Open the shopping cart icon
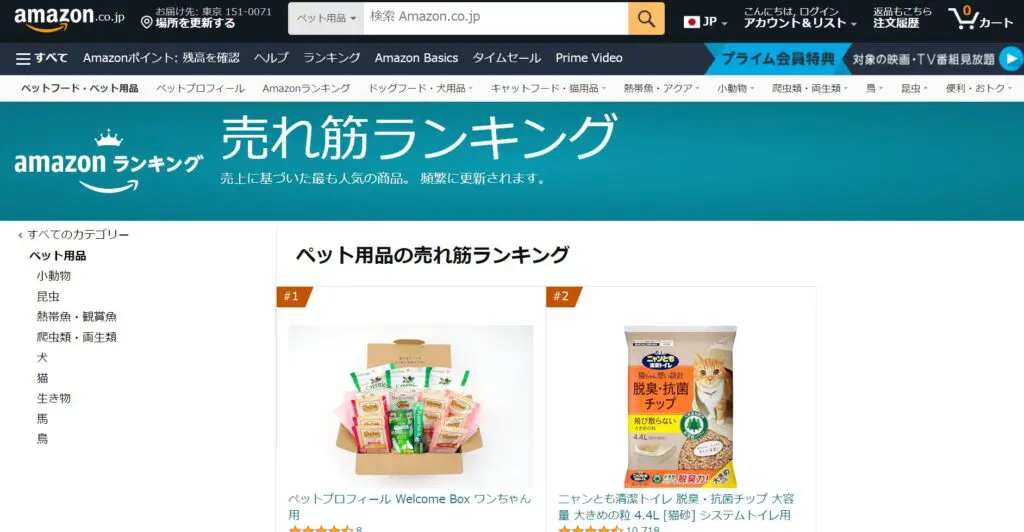Image resolution: width=1024 pixels, height=532 pixels. pyautogui.click(x=980, y=18)
